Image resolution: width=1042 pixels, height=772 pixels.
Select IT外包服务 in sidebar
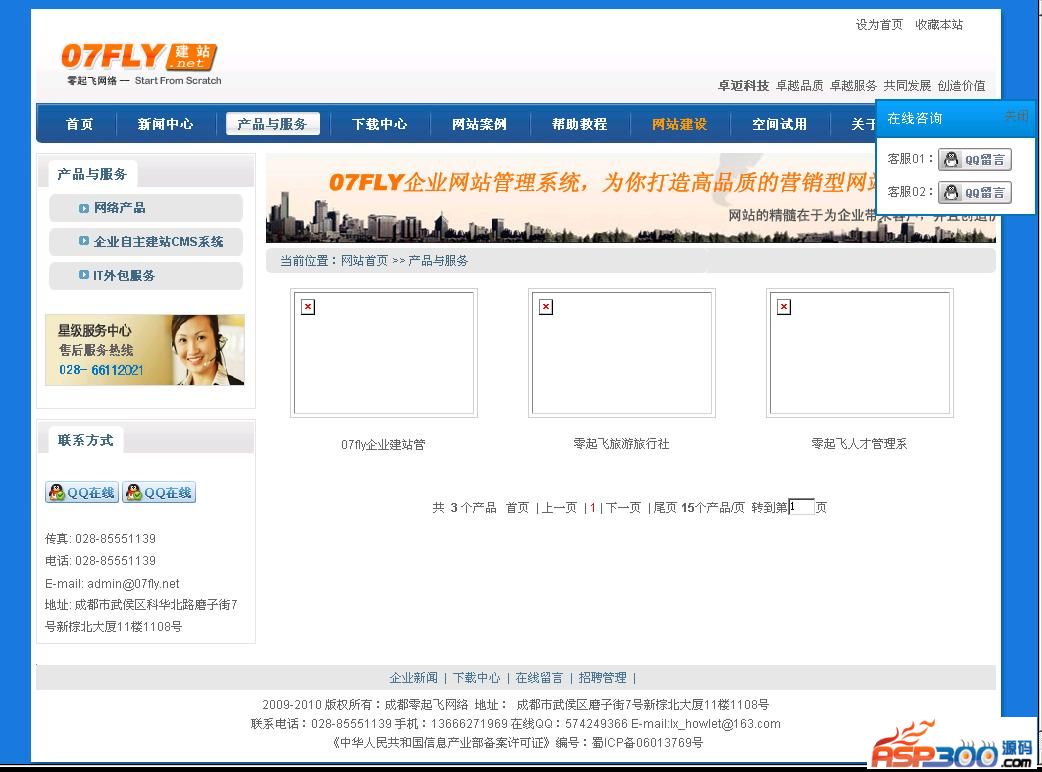(x=146, y=276)
